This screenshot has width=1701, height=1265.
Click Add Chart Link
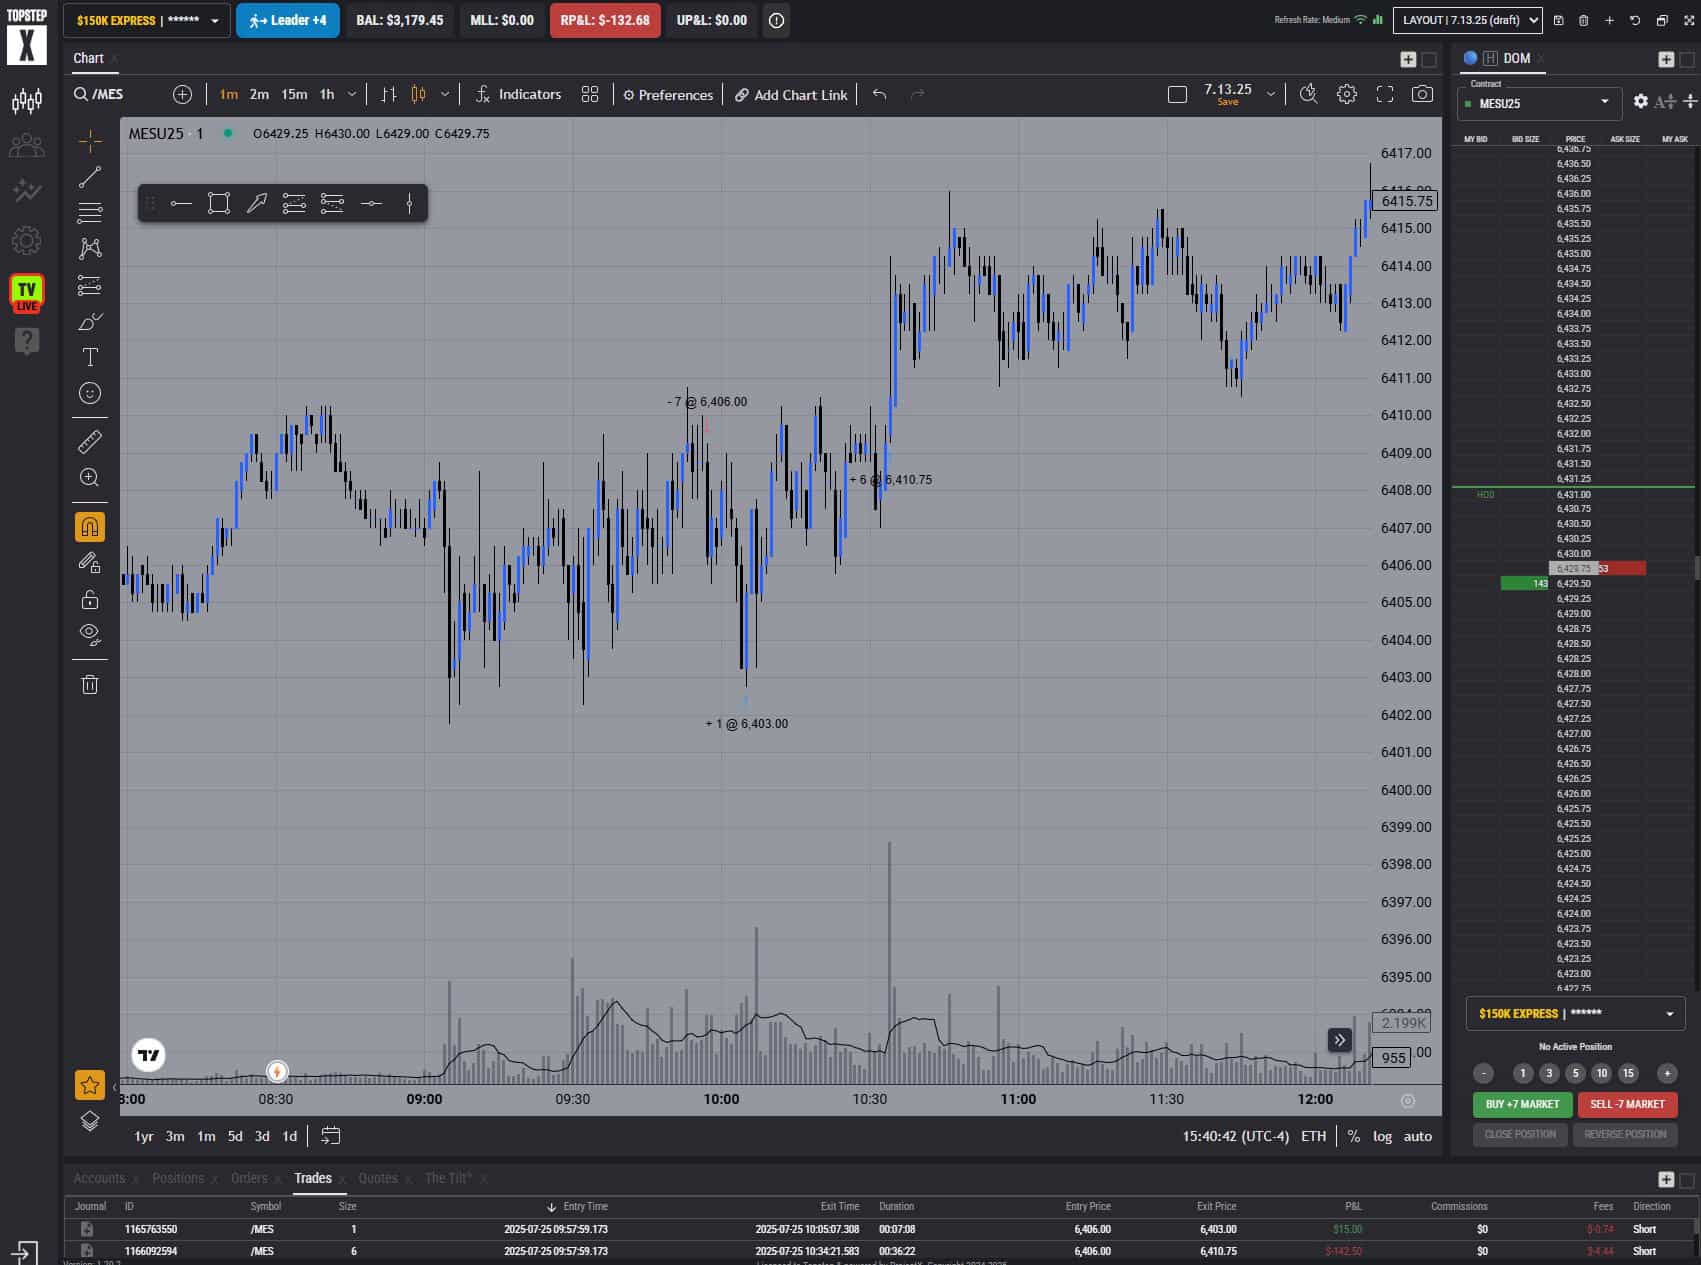[x=791, y=94]
